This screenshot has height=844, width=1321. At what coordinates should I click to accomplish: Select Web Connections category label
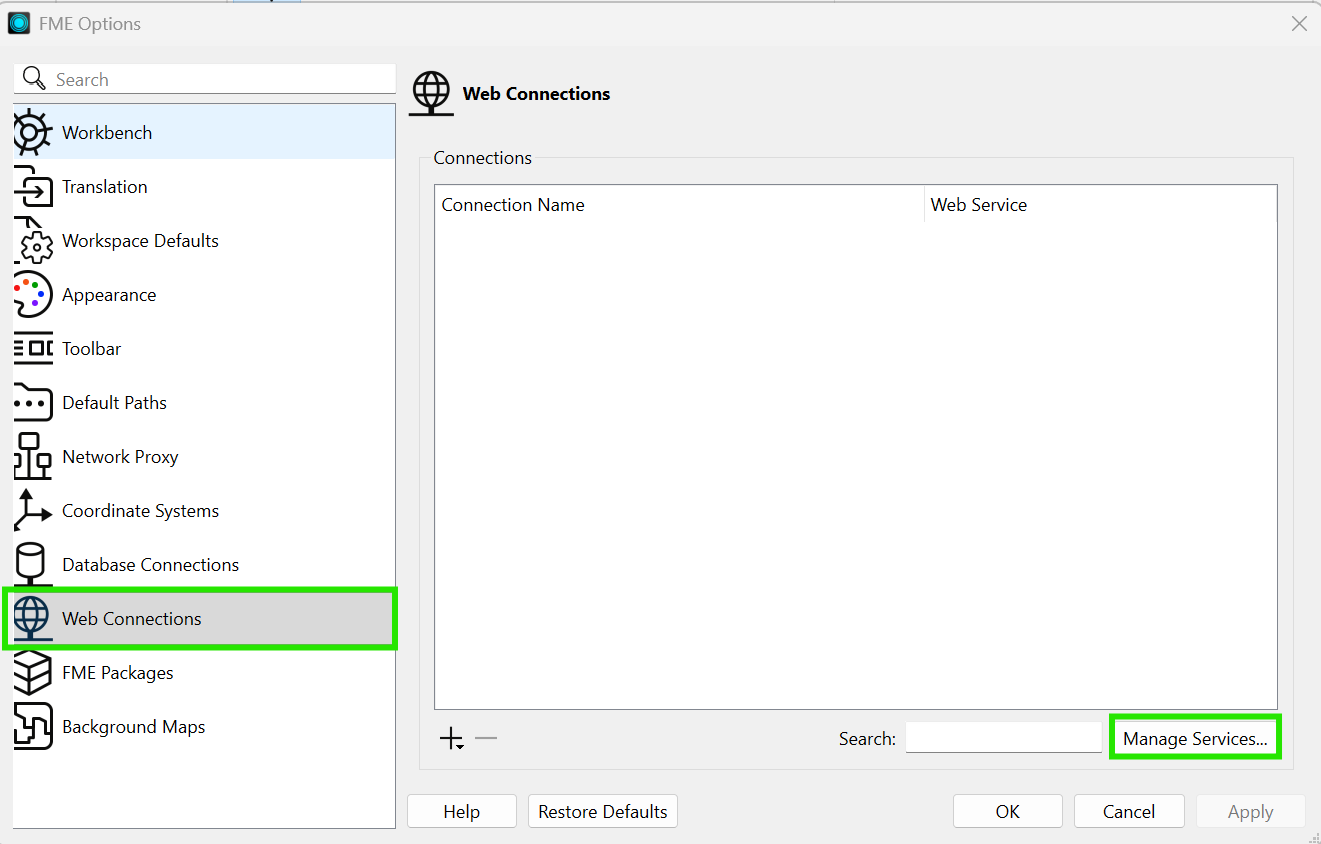point(132,618)
